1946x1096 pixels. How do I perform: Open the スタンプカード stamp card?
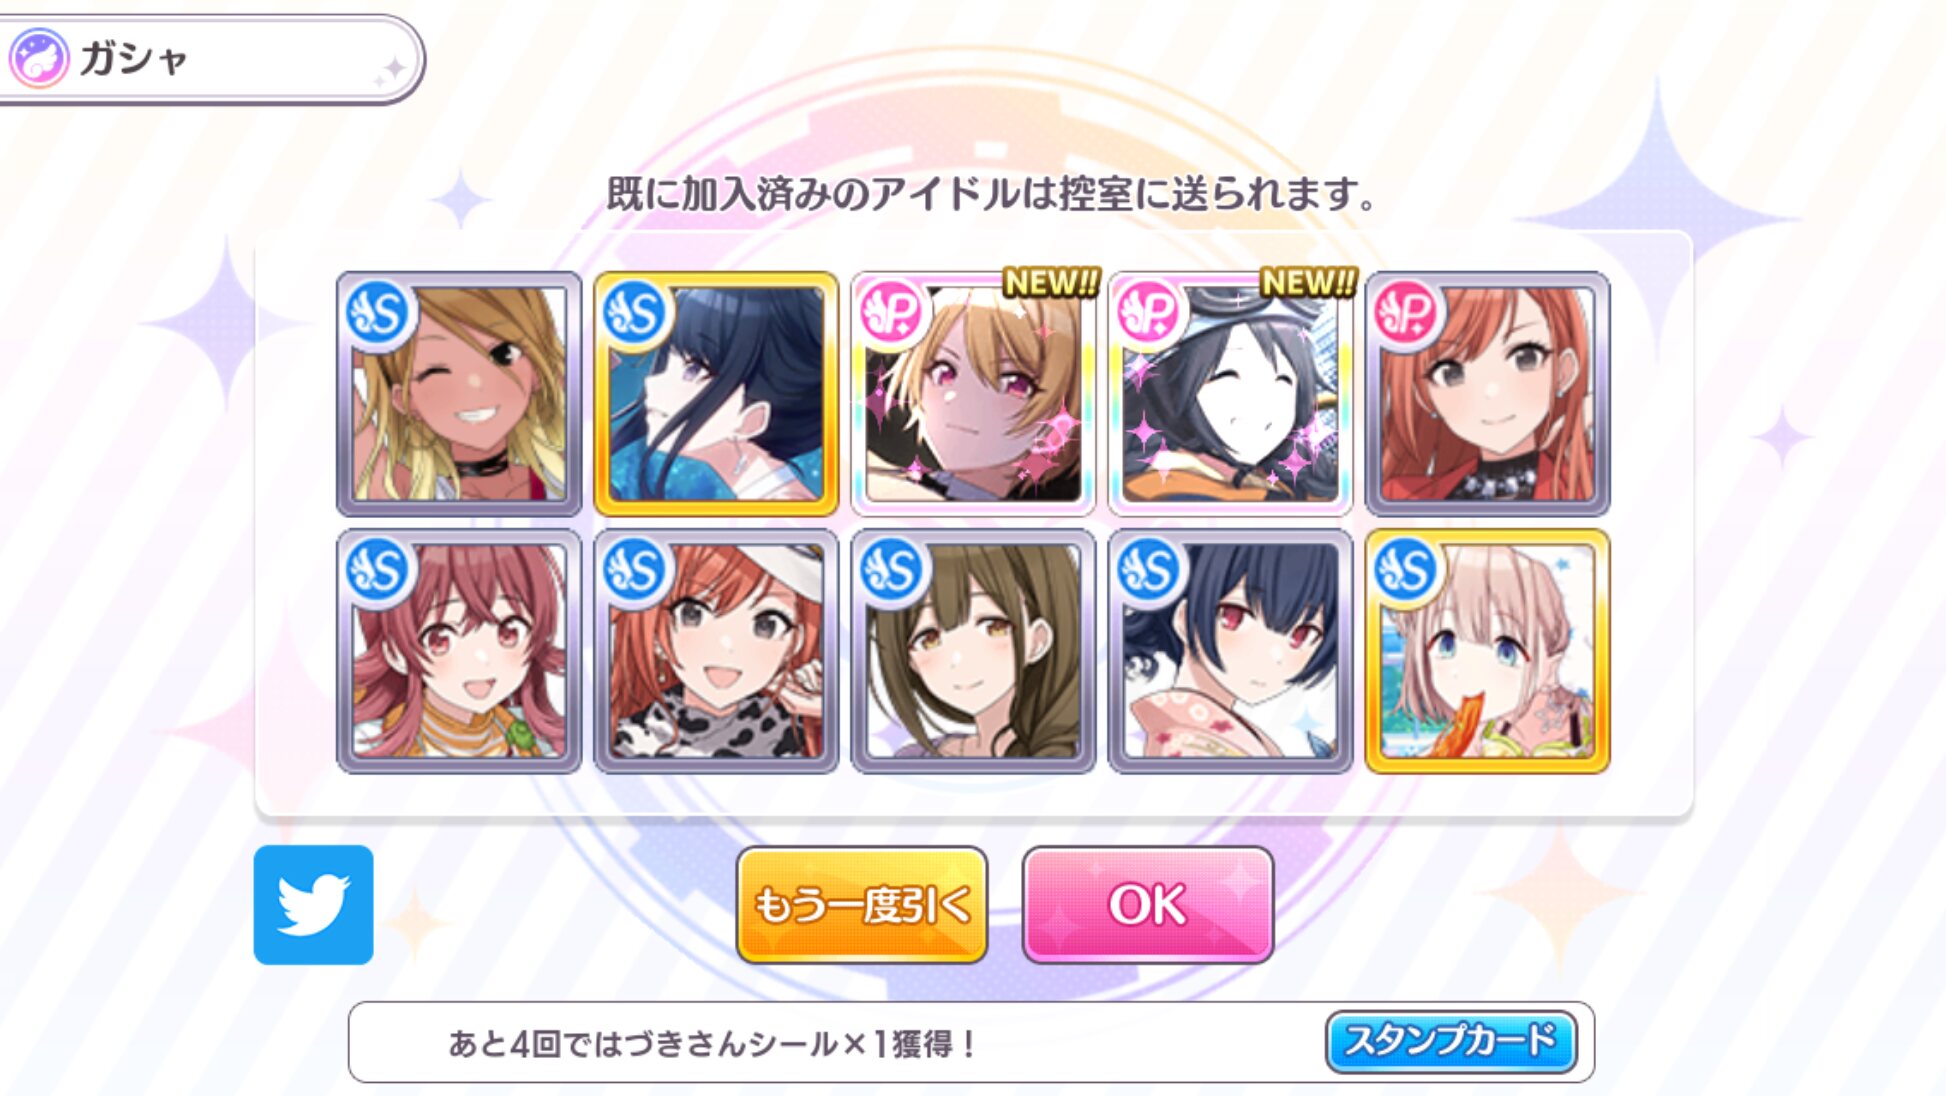coord(1451,1041)
